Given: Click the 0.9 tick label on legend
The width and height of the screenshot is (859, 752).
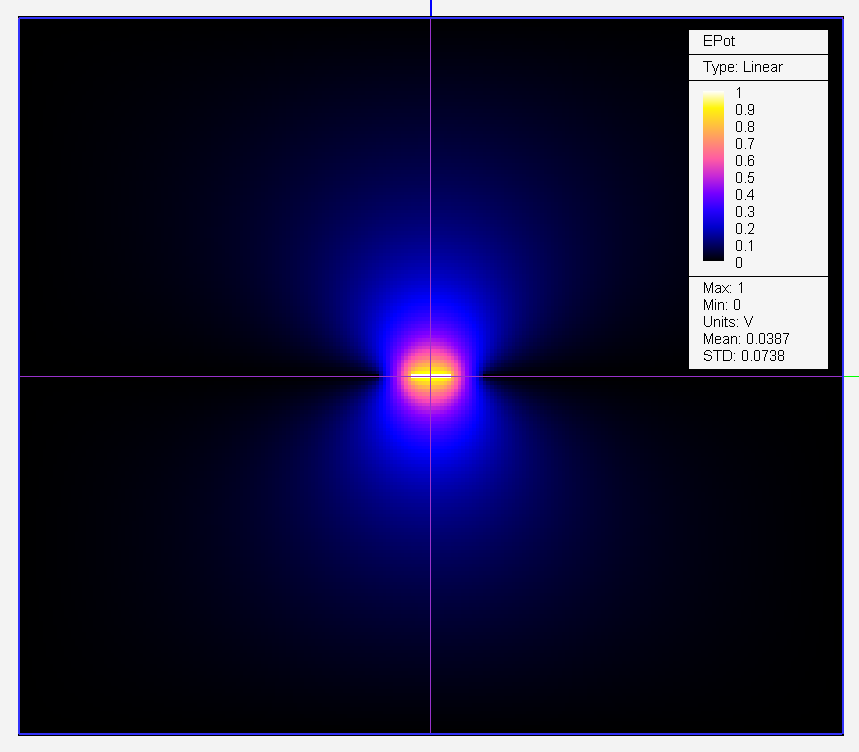Looking at the screenshot, I should click(x=745, y=110).
